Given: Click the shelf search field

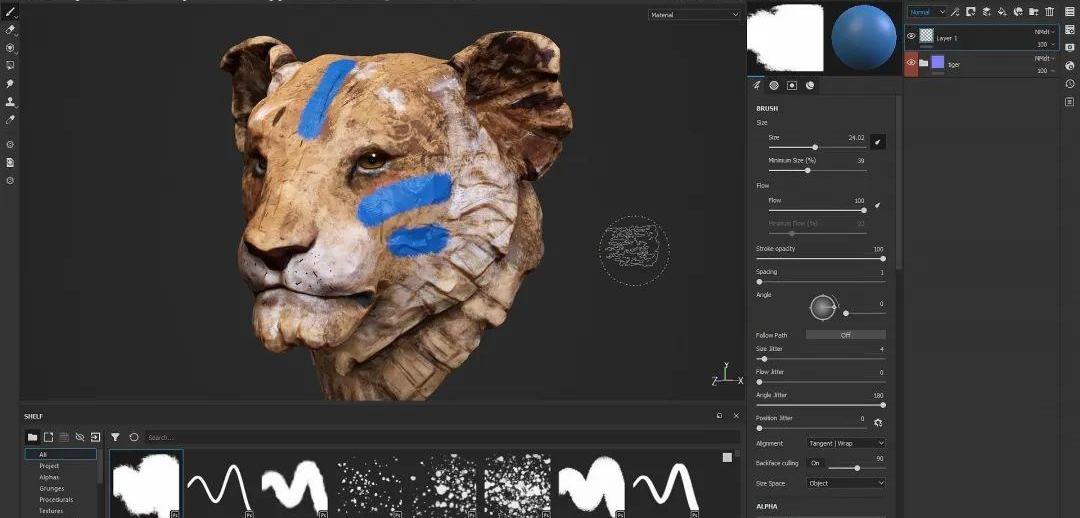Looking at the screenshot, I should 440,437.
